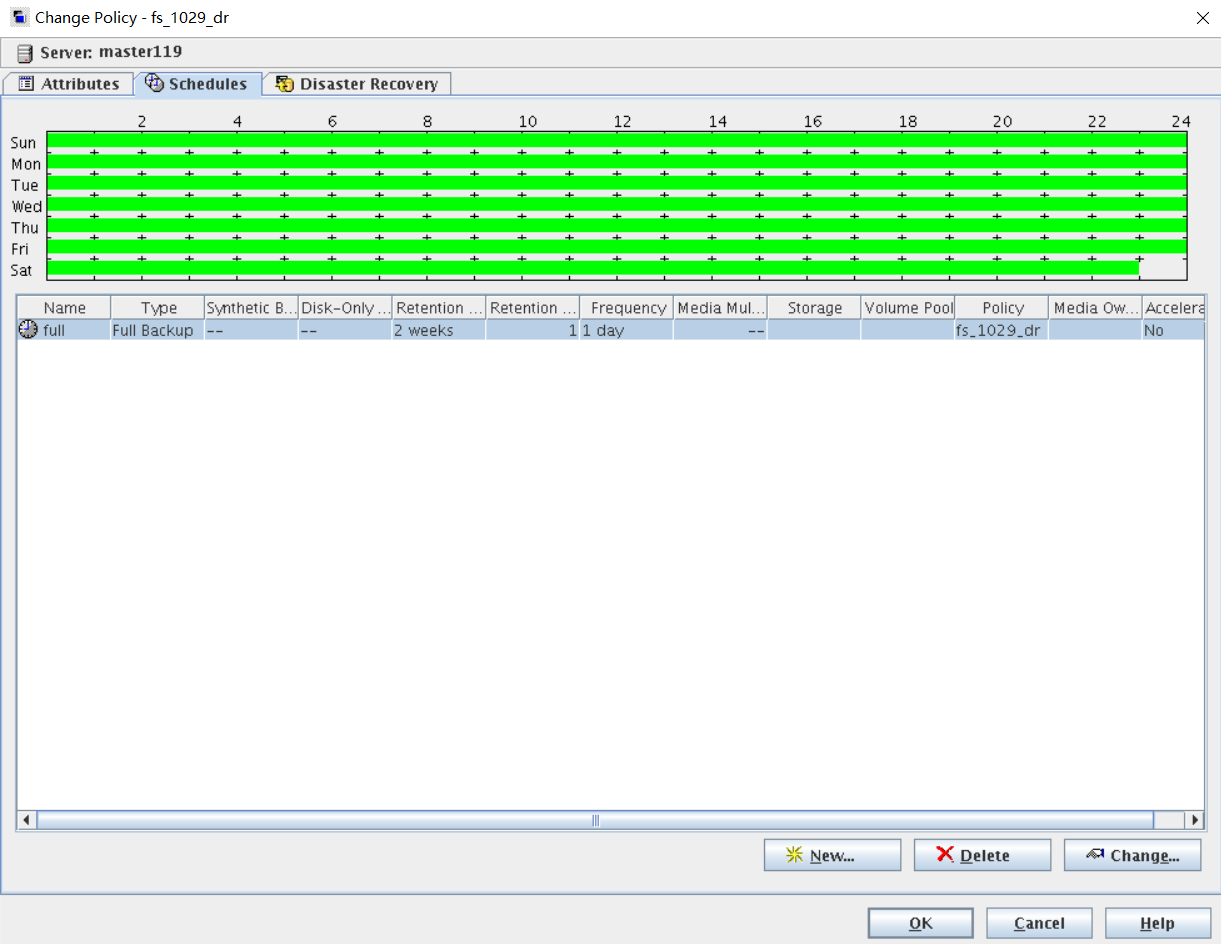Open the Change schedule dialog

[1132, 855]
